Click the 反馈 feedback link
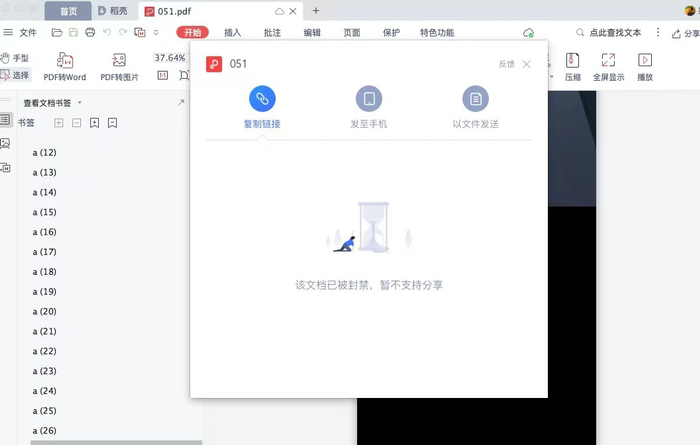 tap(506, 64)
